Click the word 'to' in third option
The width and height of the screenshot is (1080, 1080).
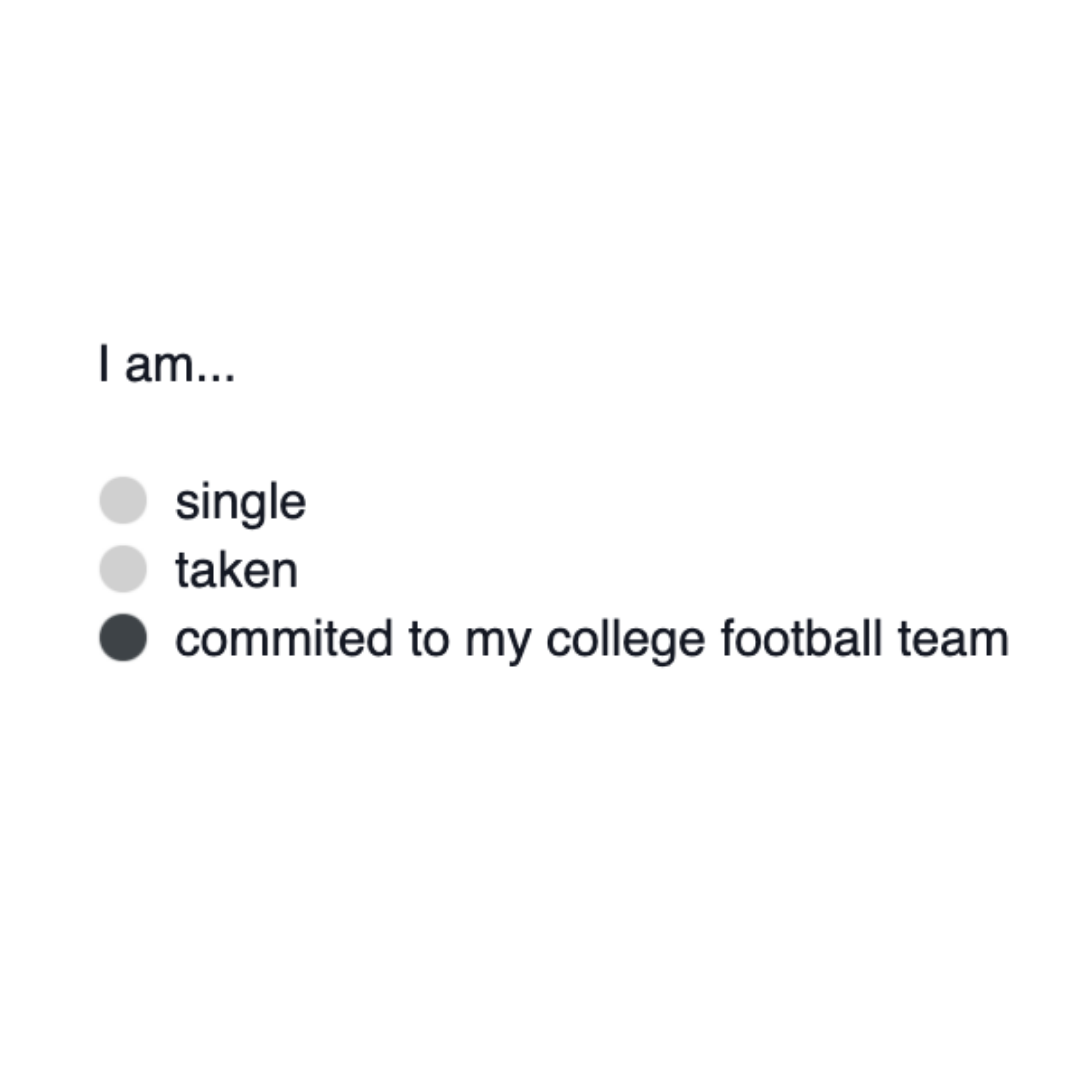point(428,640)
